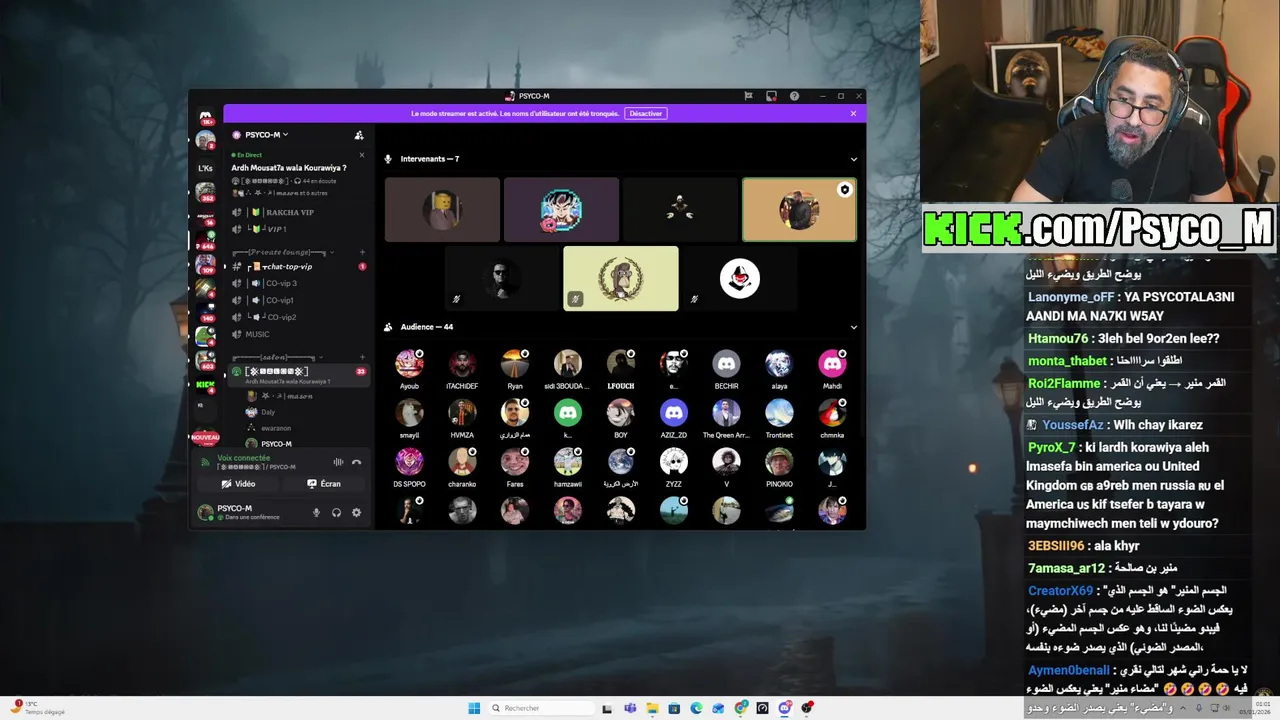Join the CO-vip2 voice channel

[x=298, y=317]
